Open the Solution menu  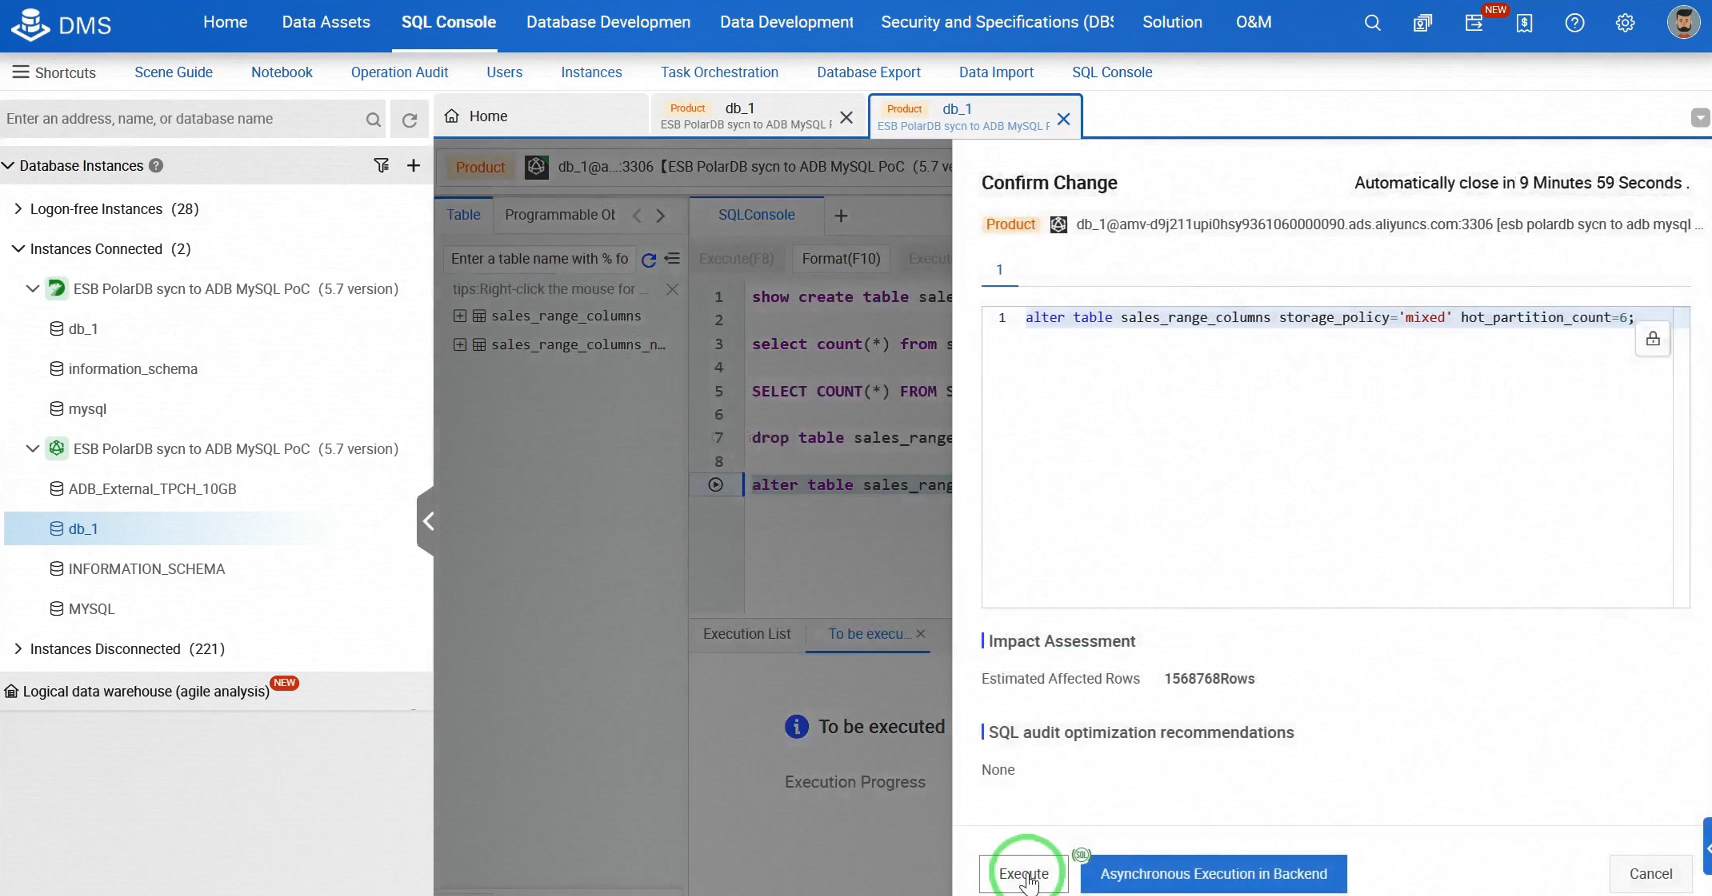(1173, 22)
